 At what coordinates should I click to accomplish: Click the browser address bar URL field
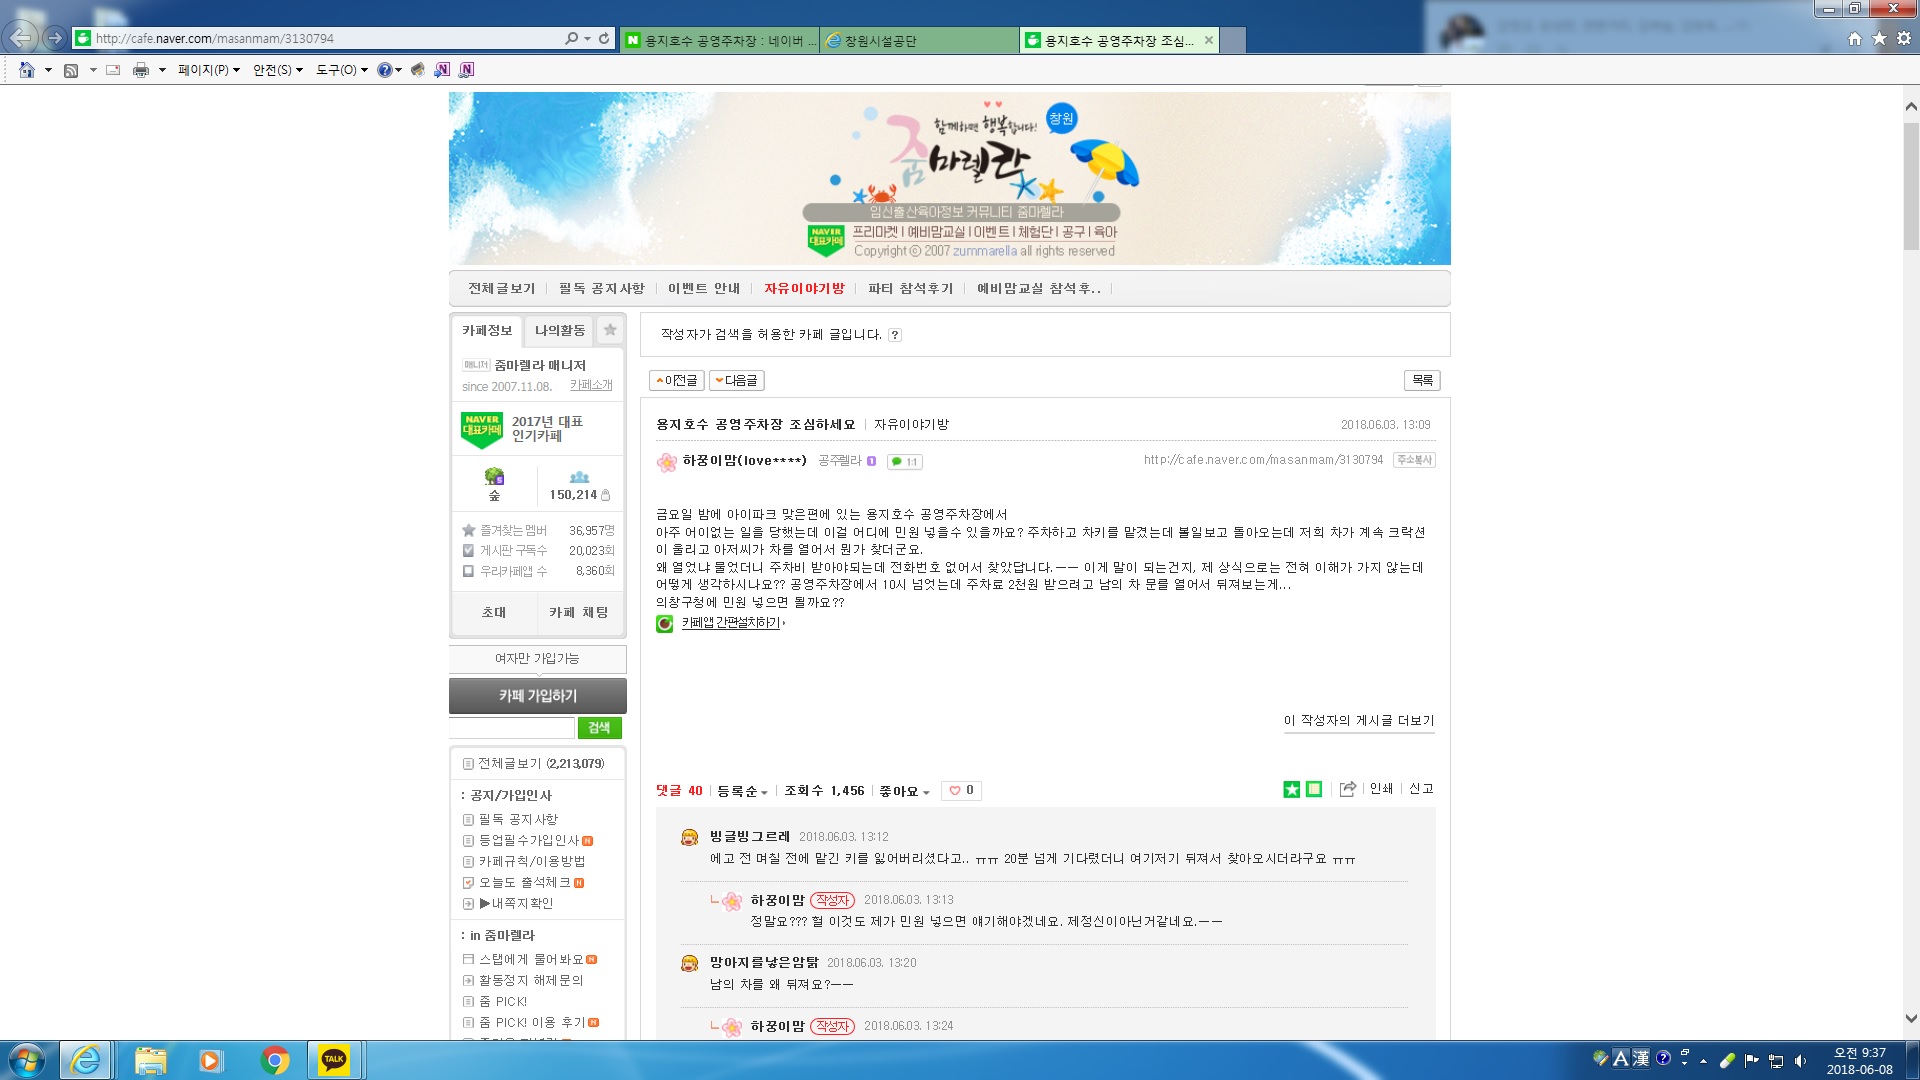[327, 39]
